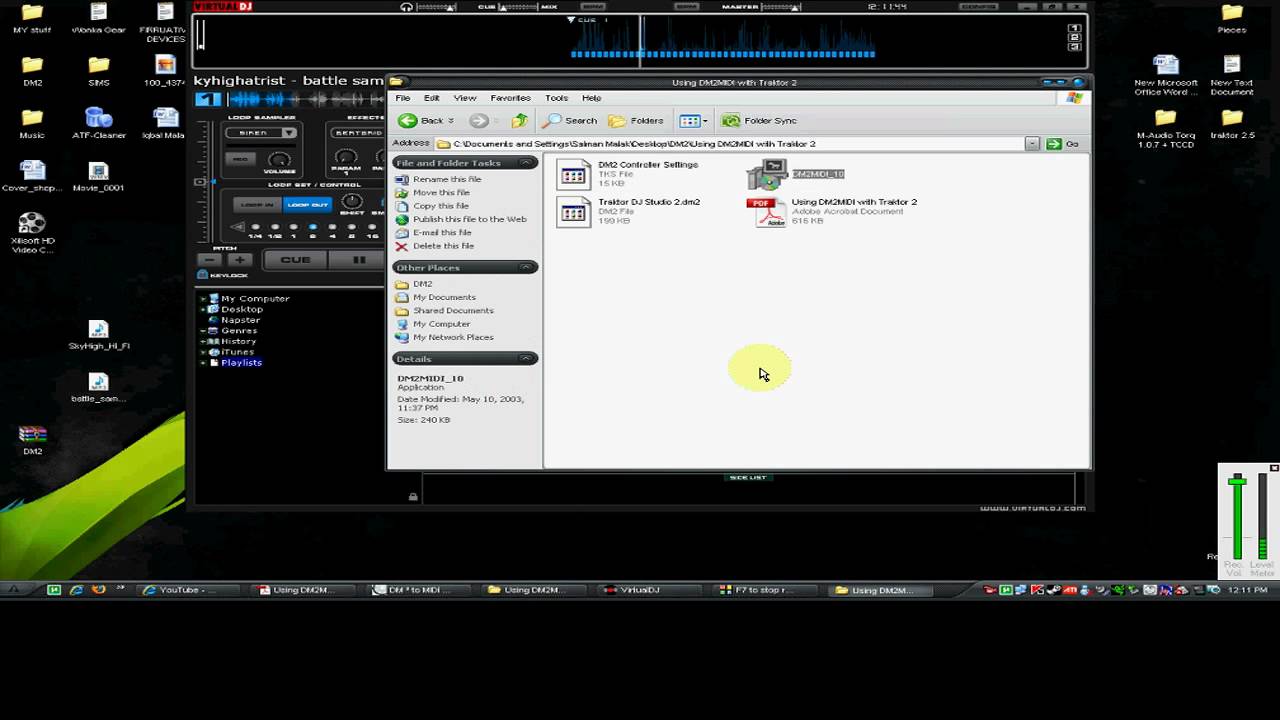Viewport: 1280px width, 720px height.
Task: Open the Search pane in Explorer
Action: point(570,121)
